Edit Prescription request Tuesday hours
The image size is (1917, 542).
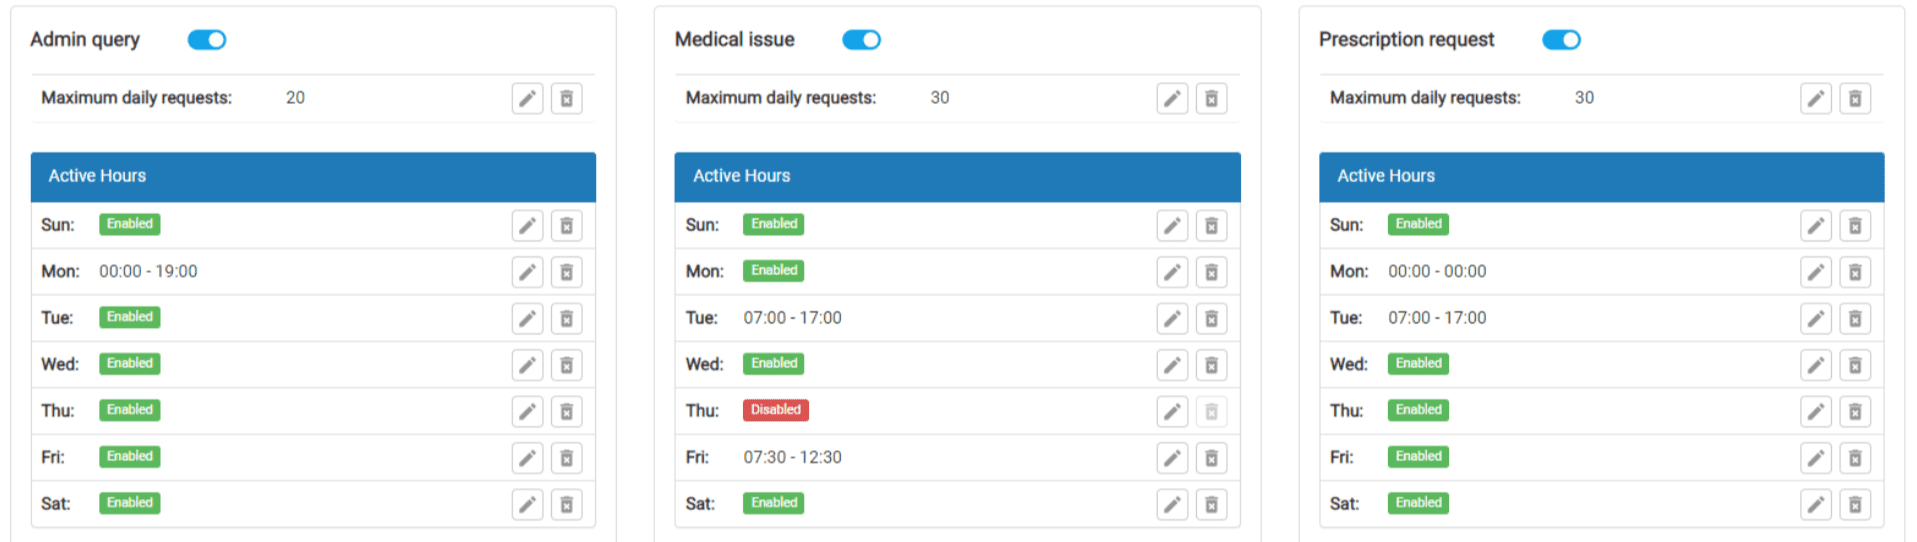(1816, 319)
